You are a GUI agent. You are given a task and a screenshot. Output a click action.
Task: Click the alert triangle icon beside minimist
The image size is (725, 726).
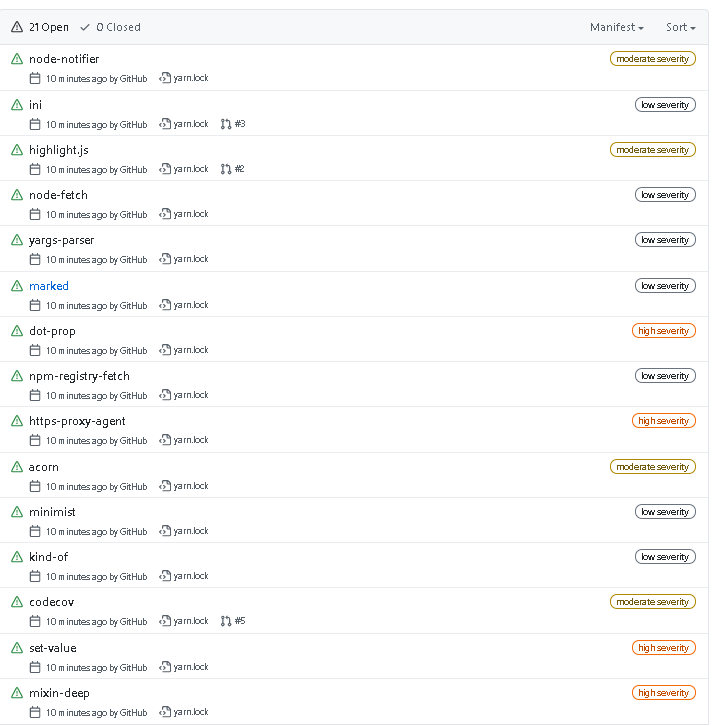pos(17,512)
